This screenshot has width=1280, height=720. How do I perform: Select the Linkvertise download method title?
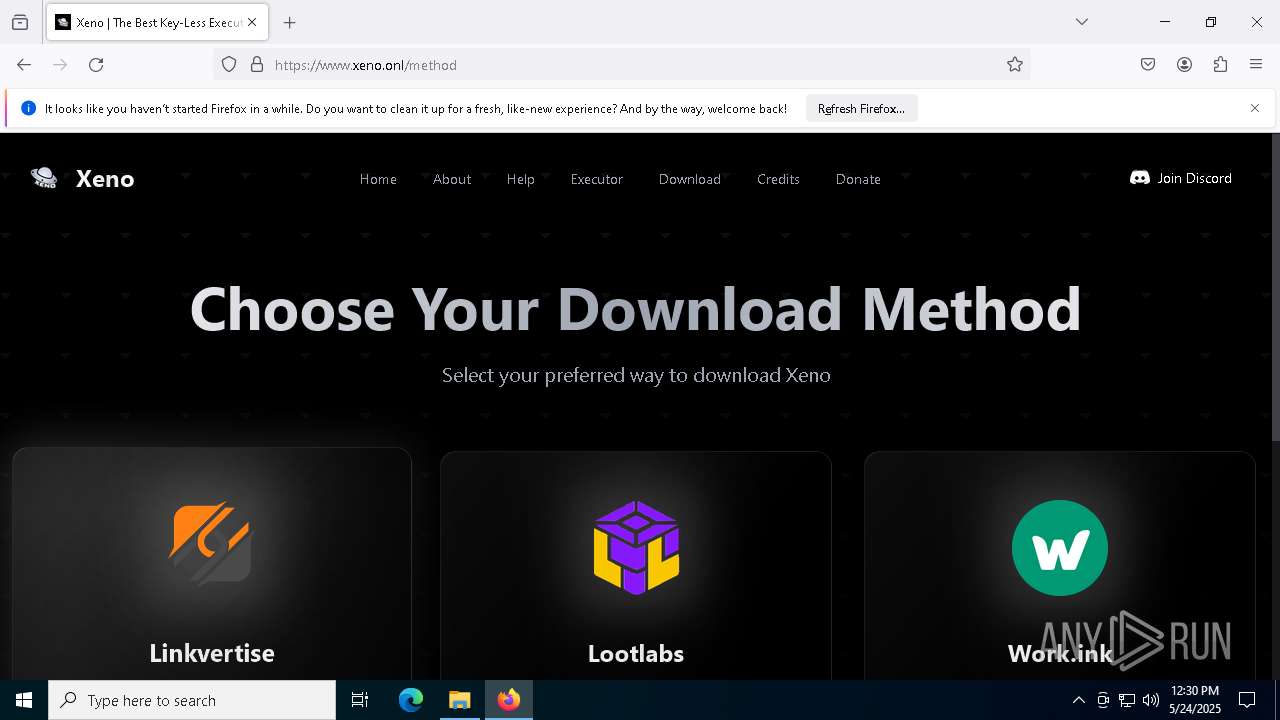click(x=212, y=653)
